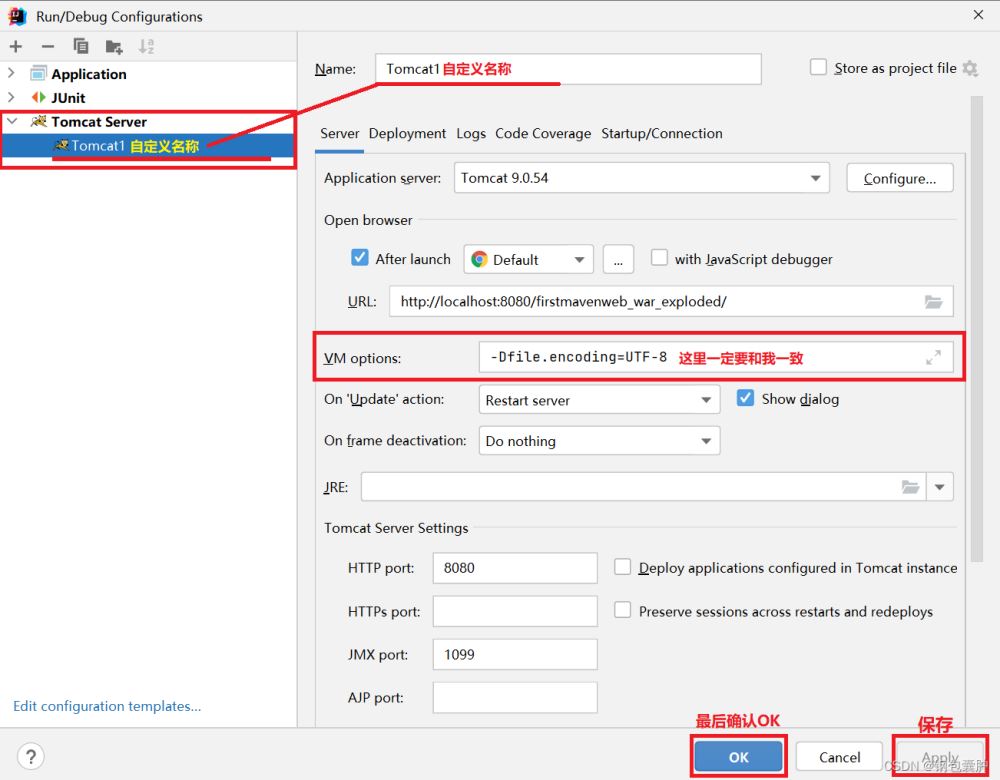The height and width of the screenshot is (780, 1000).
Task: Check Preserve sessions across restarts and redeploys
Action: [x=622, y=610]
